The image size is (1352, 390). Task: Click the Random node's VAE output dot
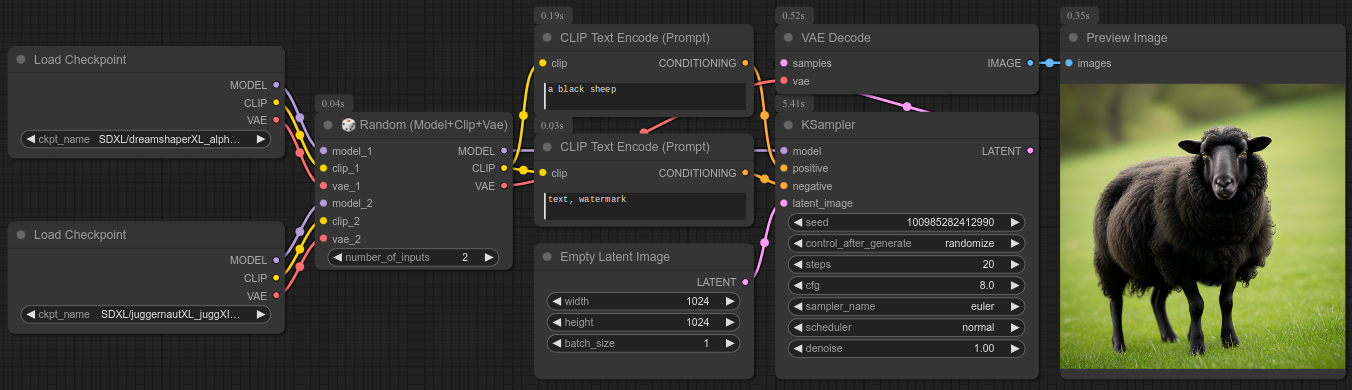(504, 186)
